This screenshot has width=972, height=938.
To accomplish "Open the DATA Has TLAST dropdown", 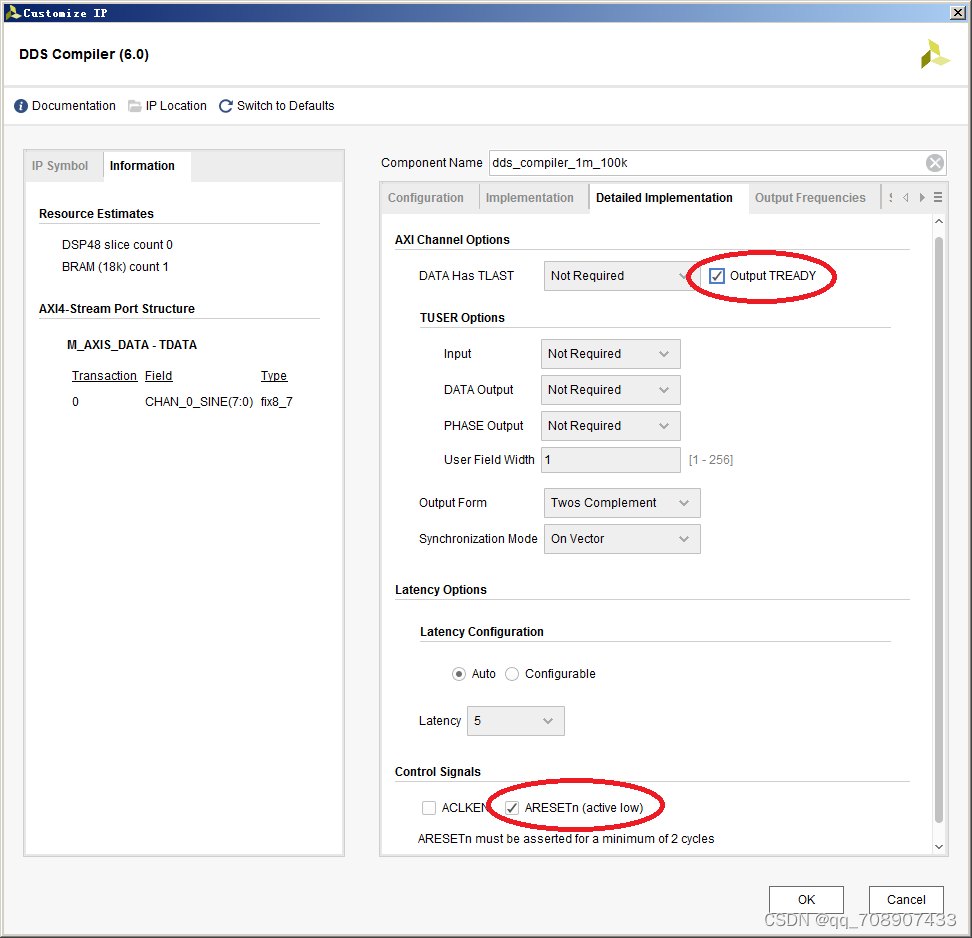I will 622,276.
